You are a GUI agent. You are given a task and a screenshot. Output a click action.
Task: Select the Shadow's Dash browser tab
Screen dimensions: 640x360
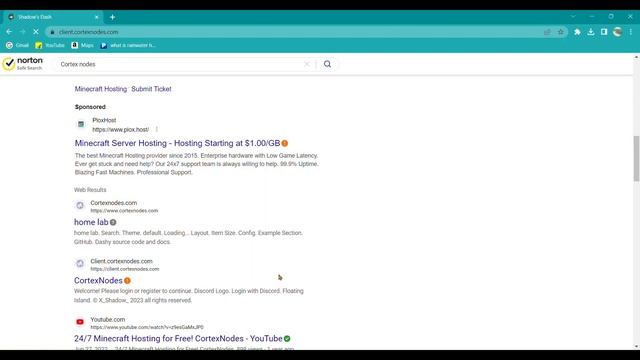pos(53,17)
